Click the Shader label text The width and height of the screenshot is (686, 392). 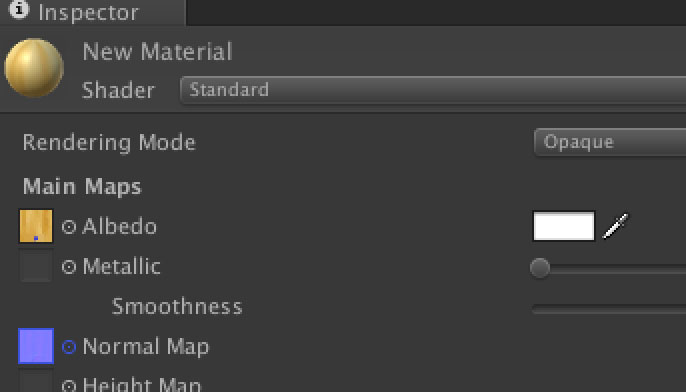[118, 91]
